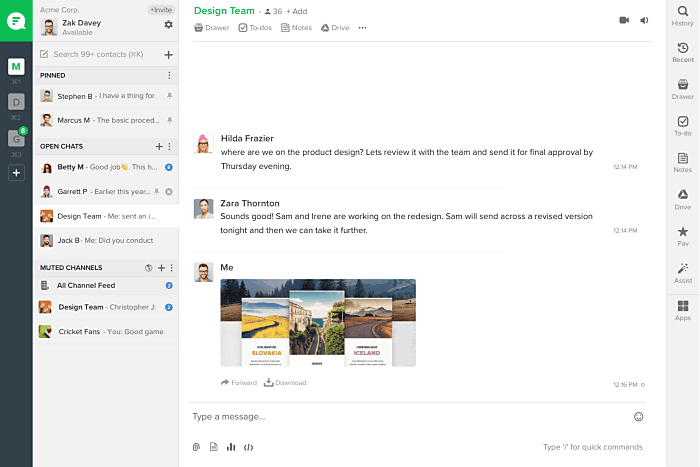Open Muted Channels options menu
700x467 pixels.
(x=171, y=267)
